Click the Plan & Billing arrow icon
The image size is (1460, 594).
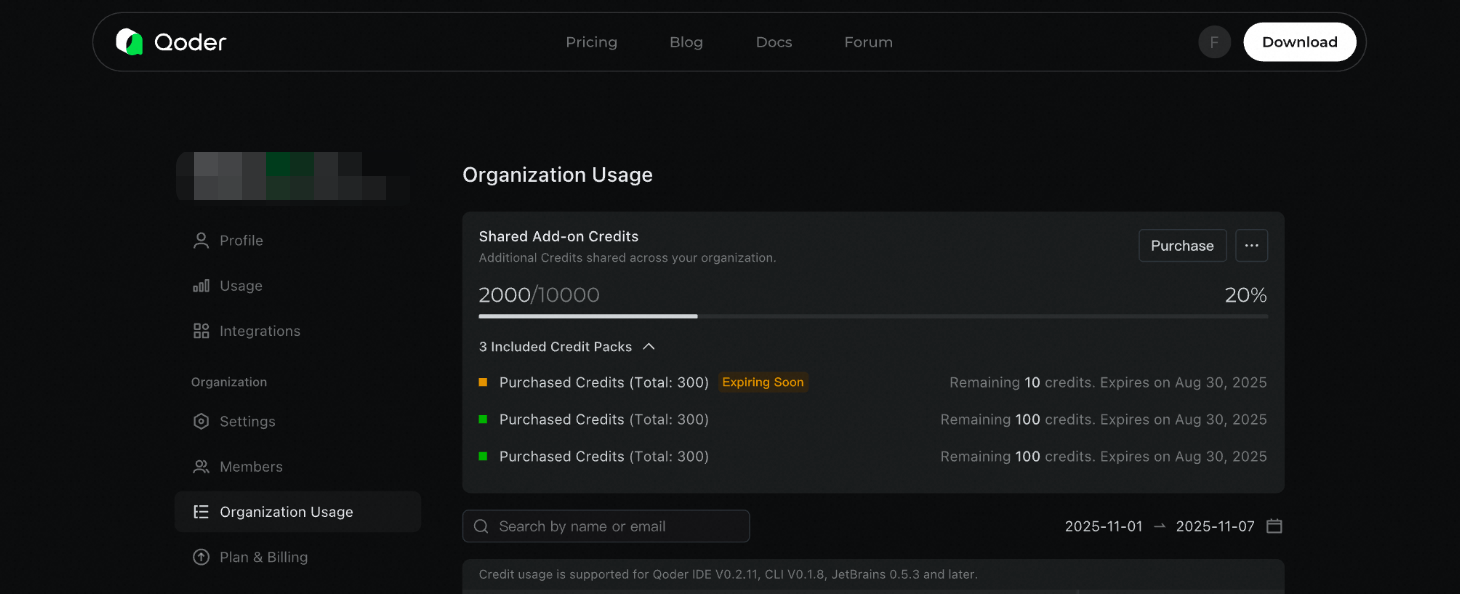(201, 557)
